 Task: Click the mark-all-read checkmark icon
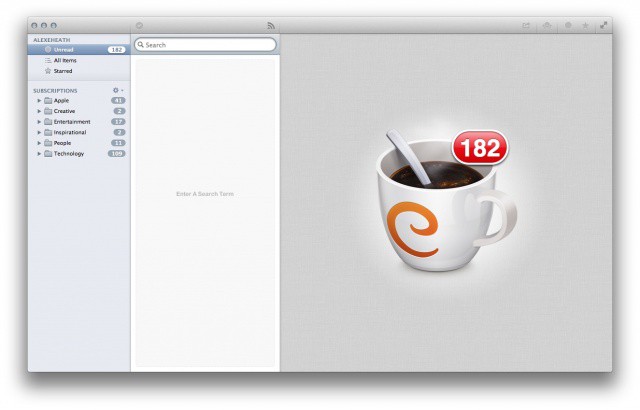point(139,25)
